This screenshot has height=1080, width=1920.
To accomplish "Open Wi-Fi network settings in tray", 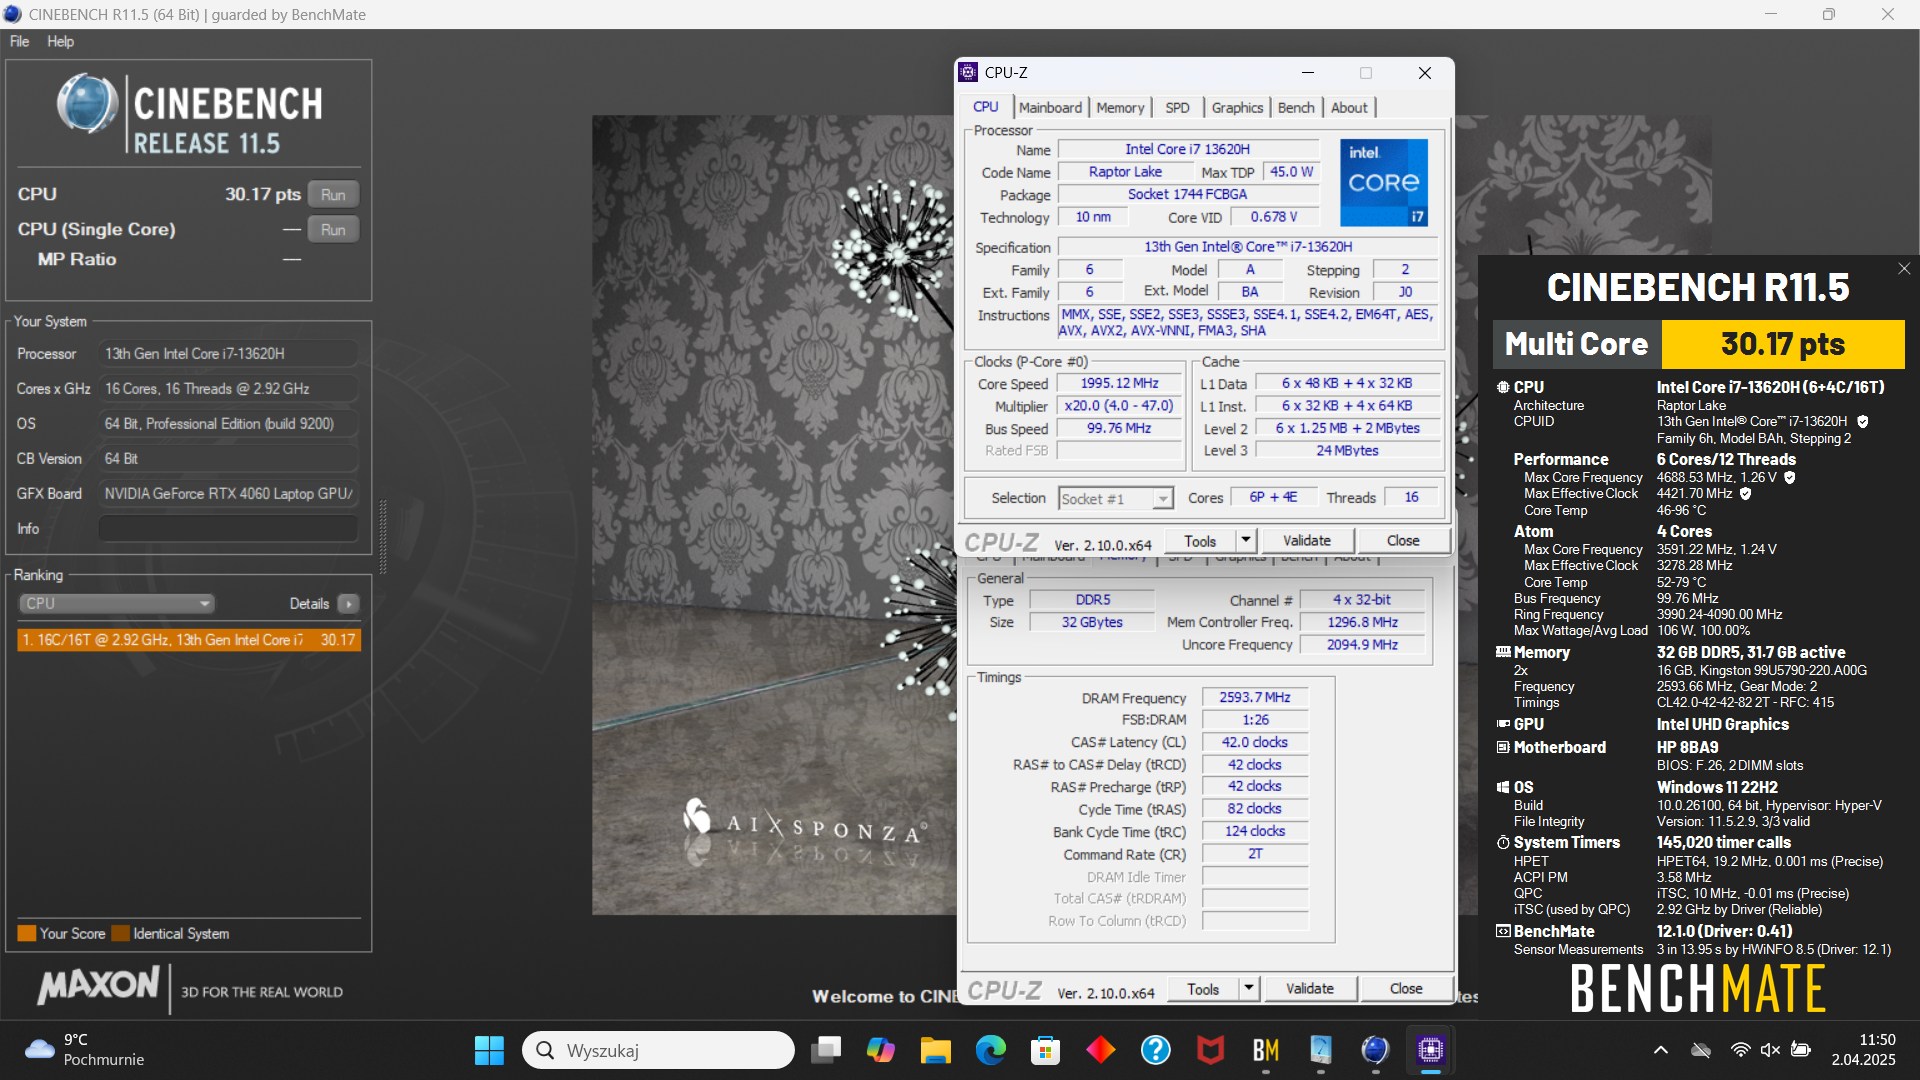I will click(1741, 1050).
